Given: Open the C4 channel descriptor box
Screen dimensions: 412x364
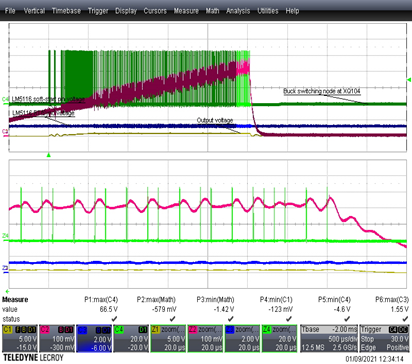Looking at the screenshot, I should [x=131, y=339].
